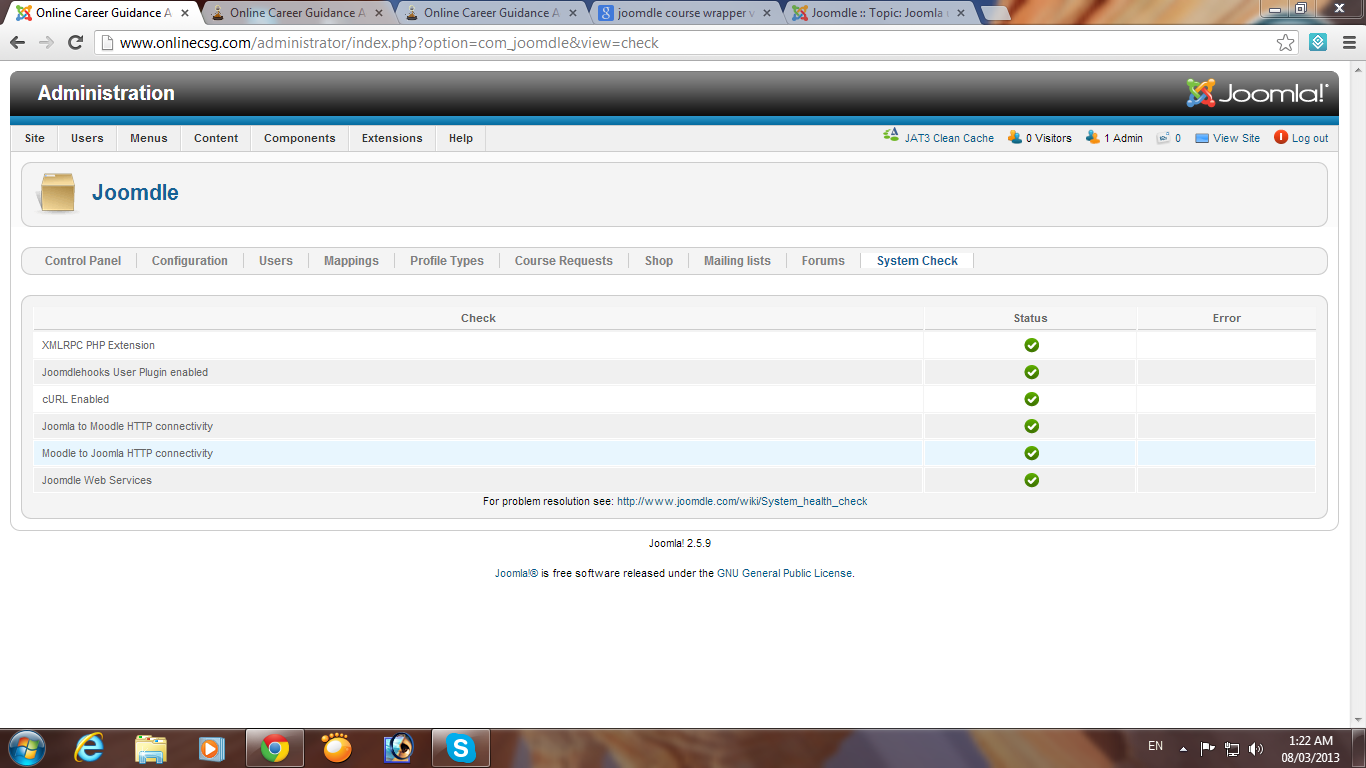Open the joomdle.com System_health_check wiki link
The image size is (1366, 768).
tap(742, 502)
